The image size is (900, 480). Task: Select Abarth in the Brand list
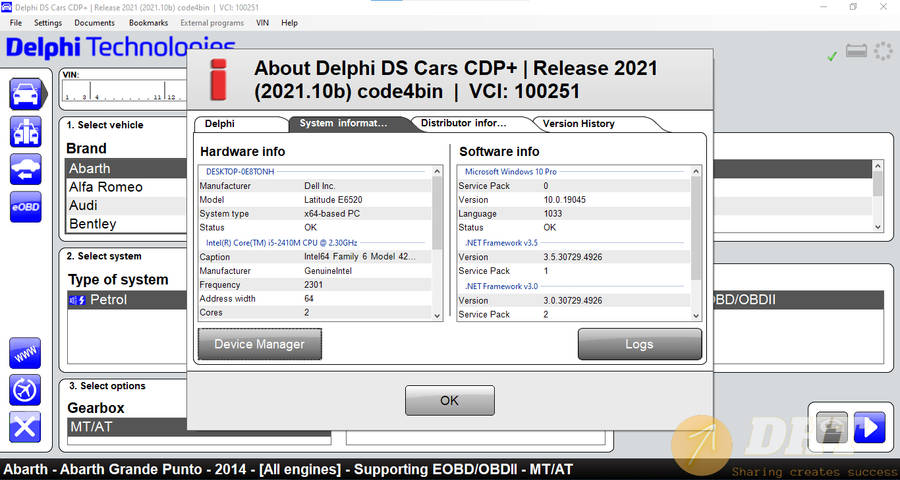(x=126, y=168)
